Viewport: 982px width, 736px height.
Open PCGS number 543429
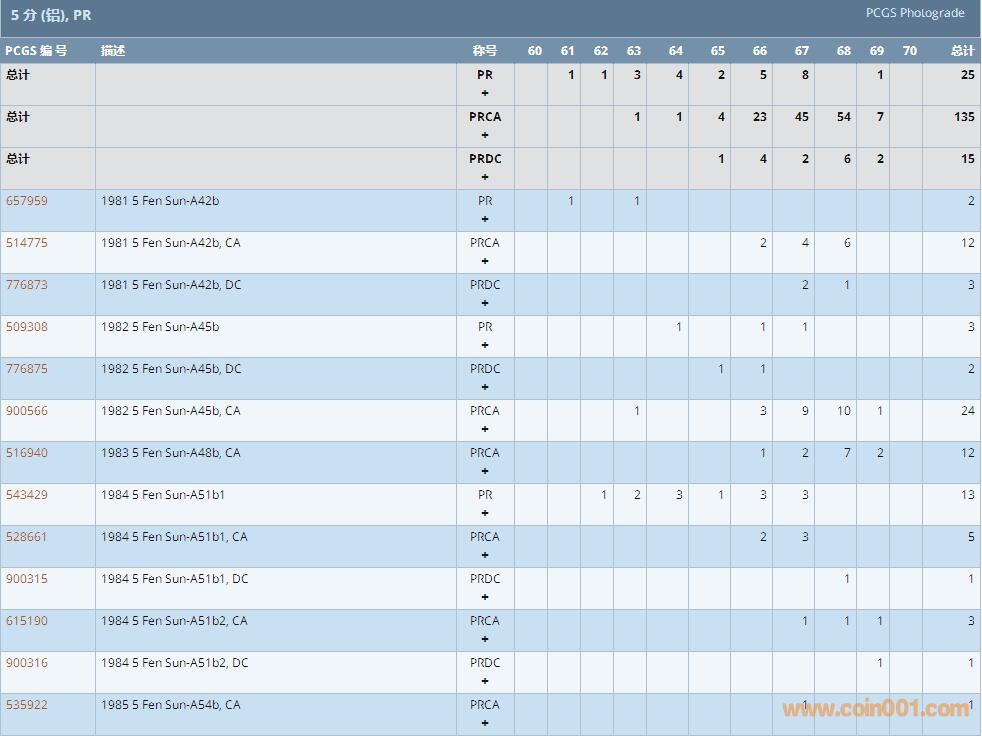(26, 495)
